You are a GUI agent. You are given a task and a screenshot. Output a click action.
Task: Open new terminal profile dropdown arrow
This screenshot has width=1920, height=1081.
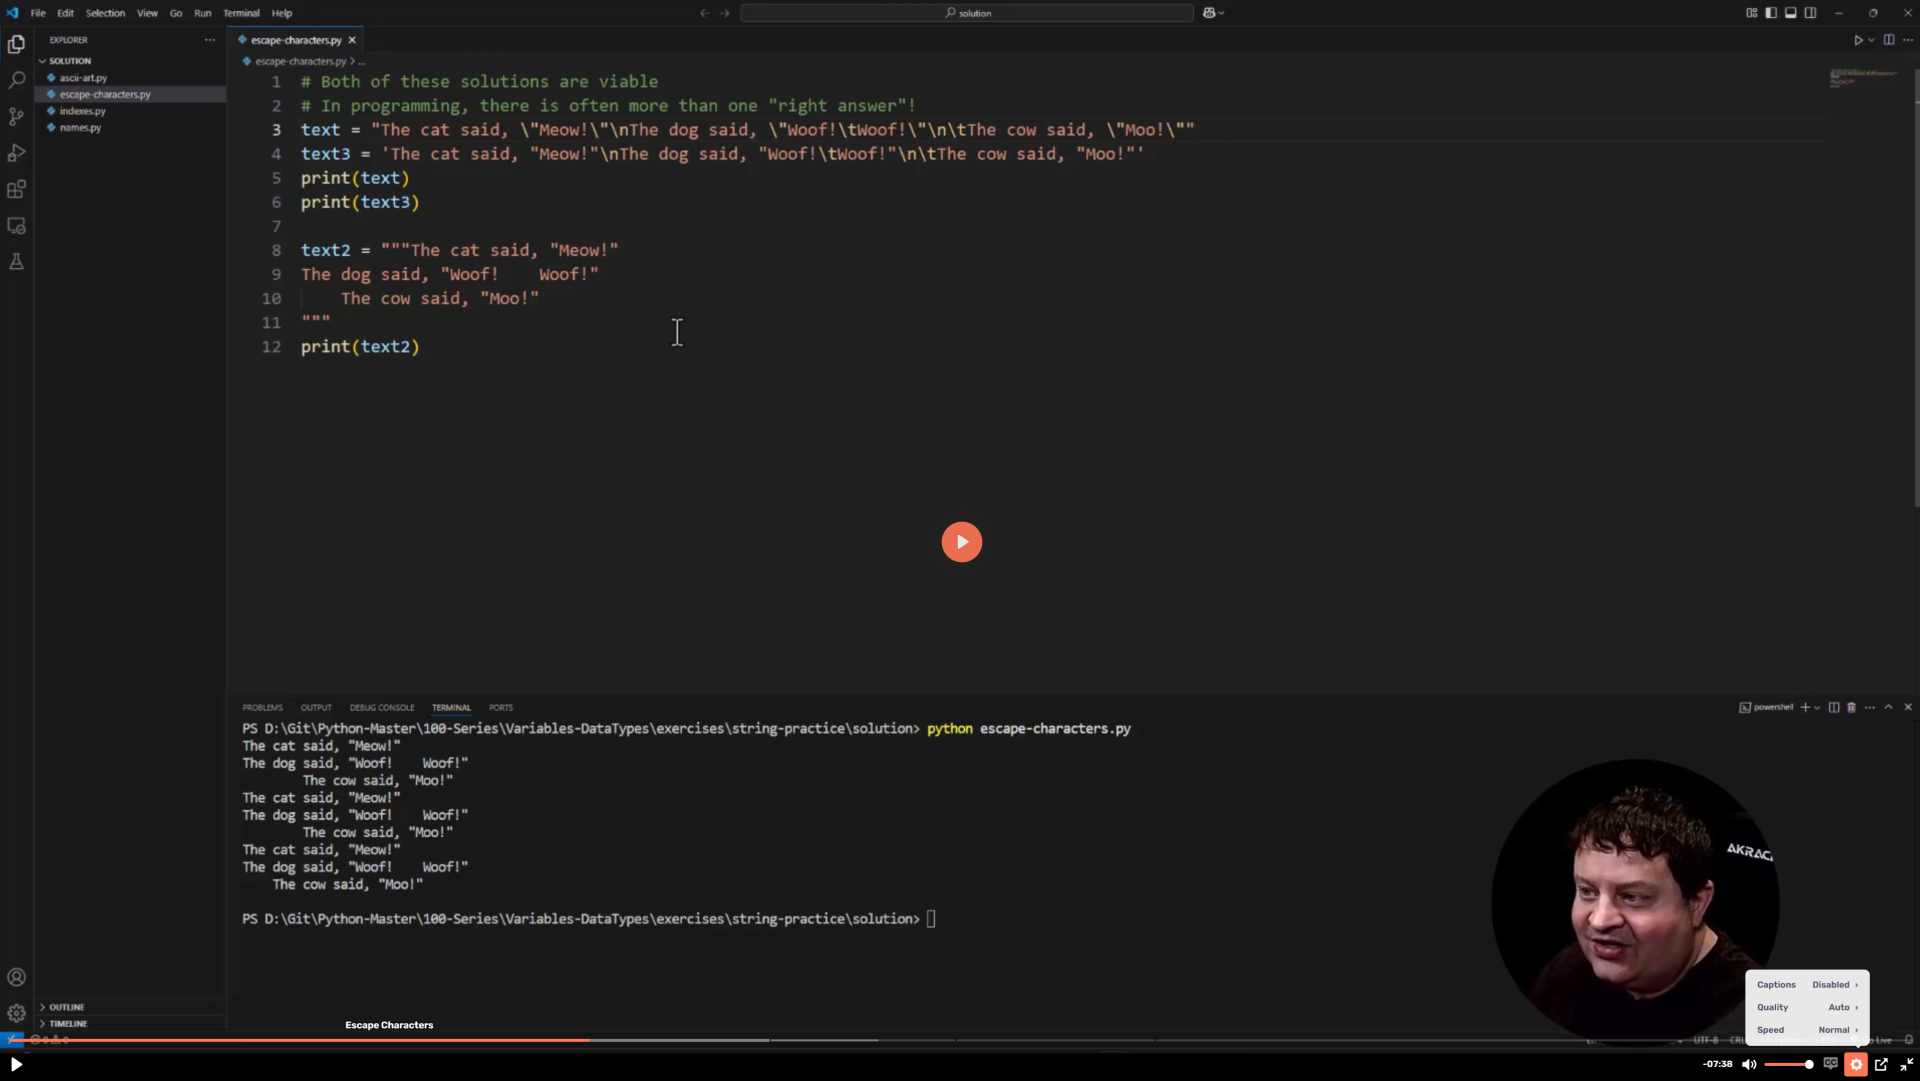1817,707
